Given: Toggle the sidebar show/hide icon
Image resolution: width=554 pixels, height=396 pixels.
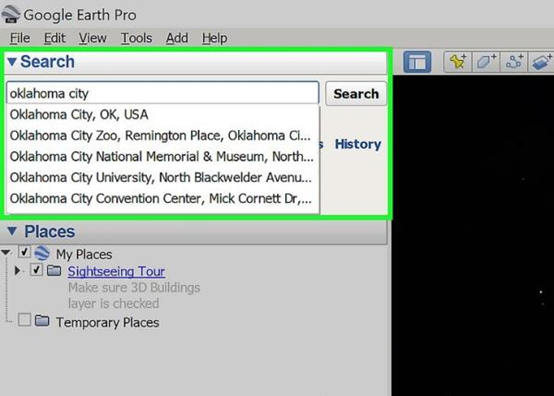Looking at the screenshot, I should pos(417,62).
